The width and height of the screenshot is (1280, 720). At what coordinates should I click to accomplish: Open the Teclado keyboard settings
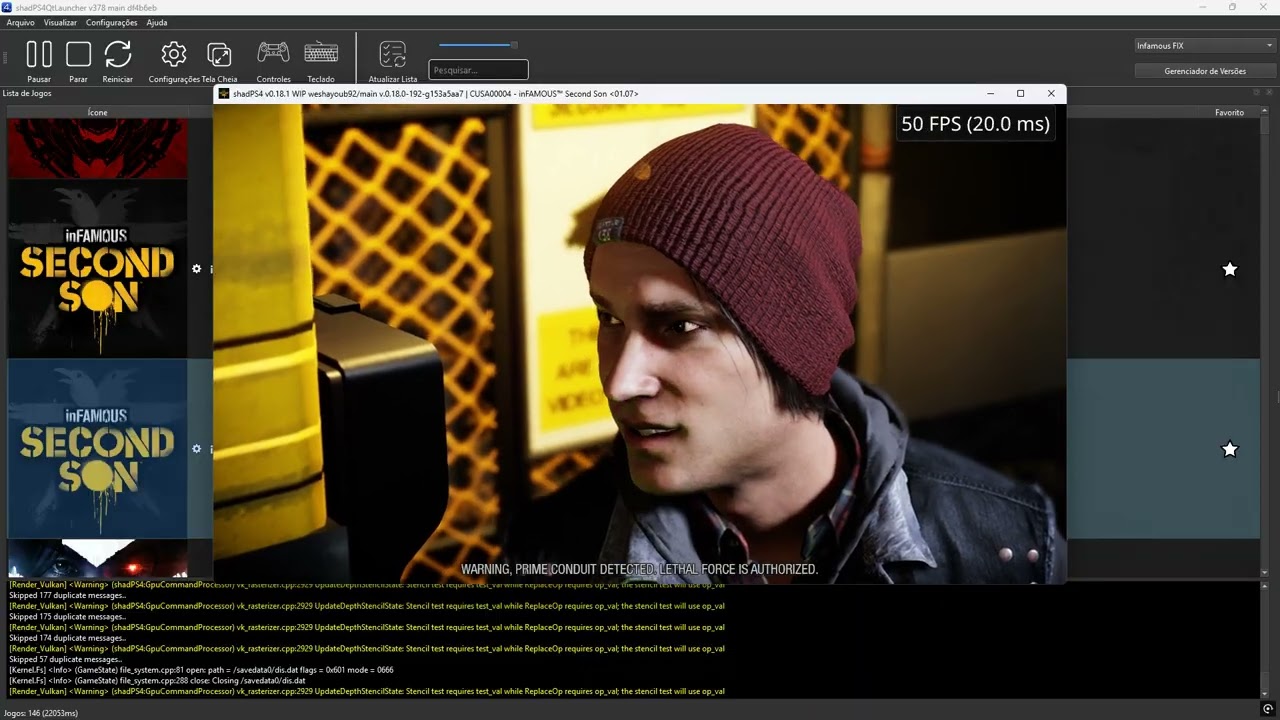tap(321, 61)
